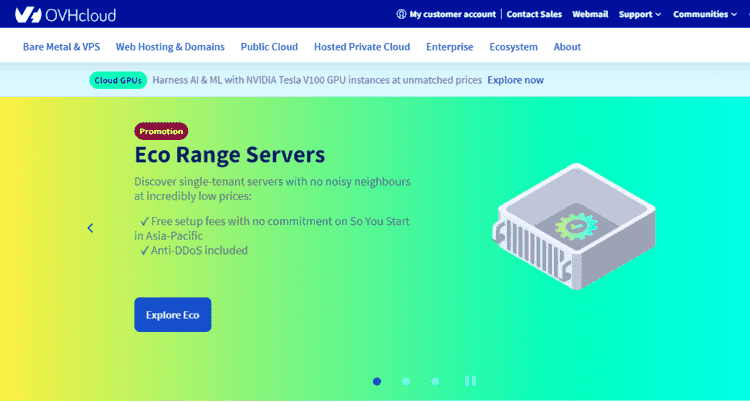The width and height of the screenshot is (750, 402).
Task: Open the Contact Sales link
Action: [534, 14]
